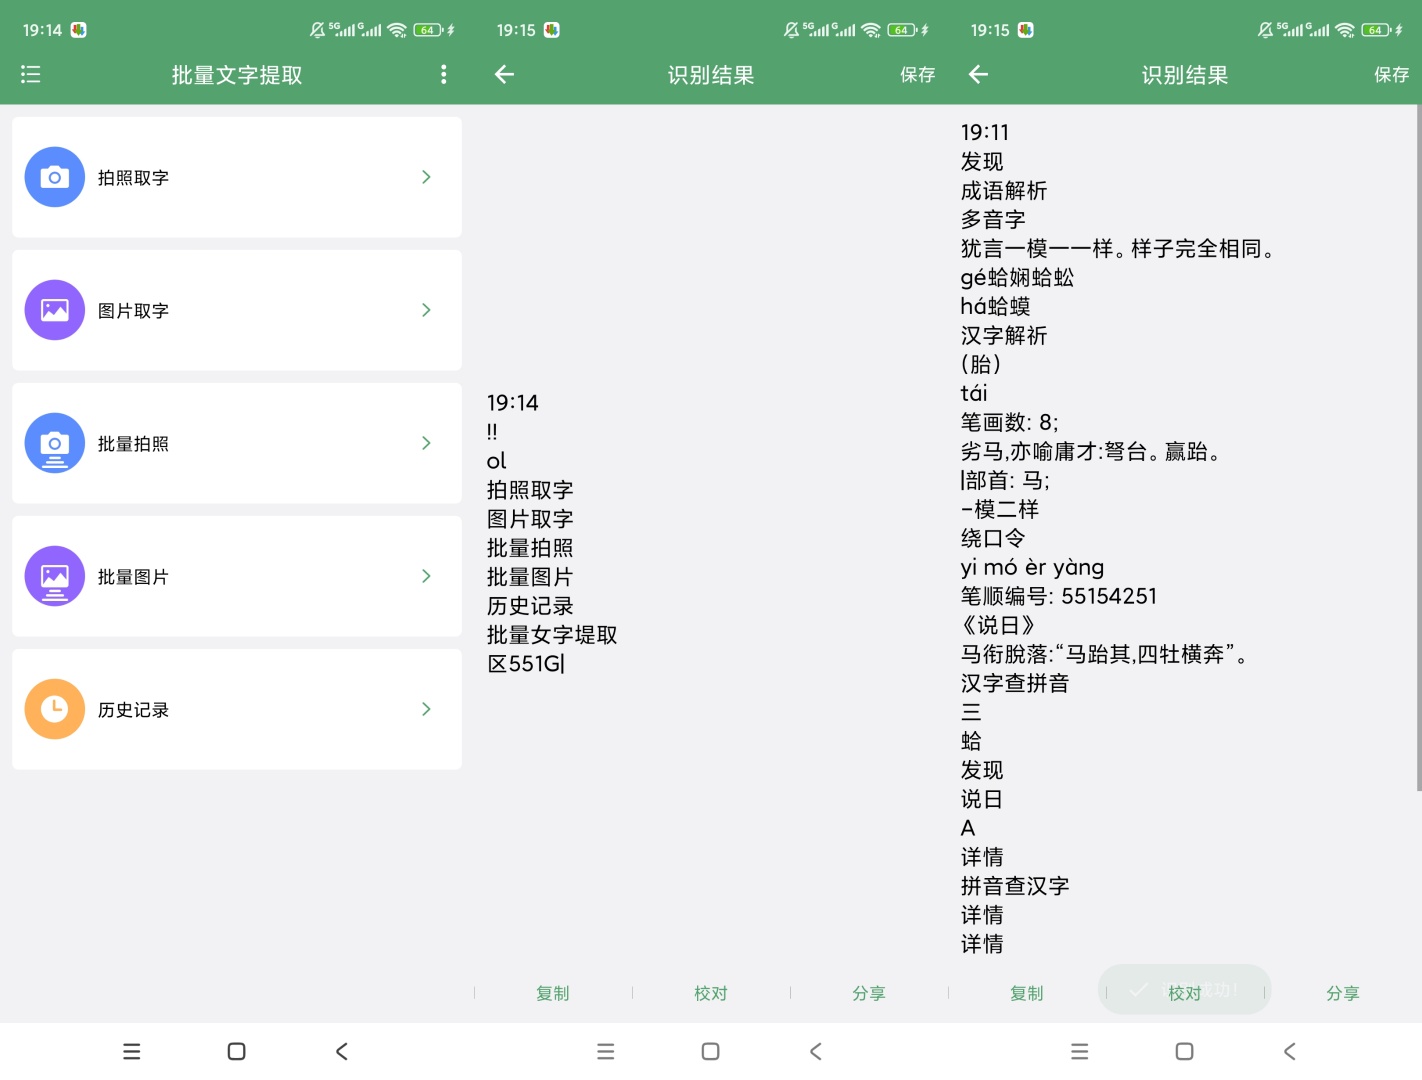Click the recognized text '批量女字堤取'
The height and width of the screenshot is (1080, 1422).
point(552,635)
